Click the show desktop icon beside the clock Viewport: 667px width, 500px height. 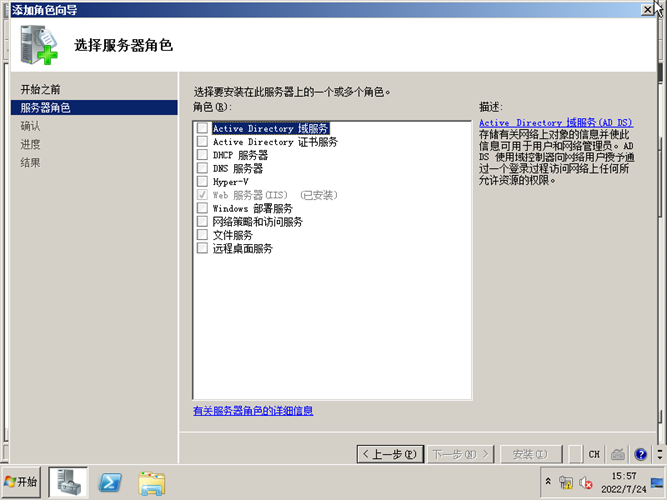click(x=657, y=483)
